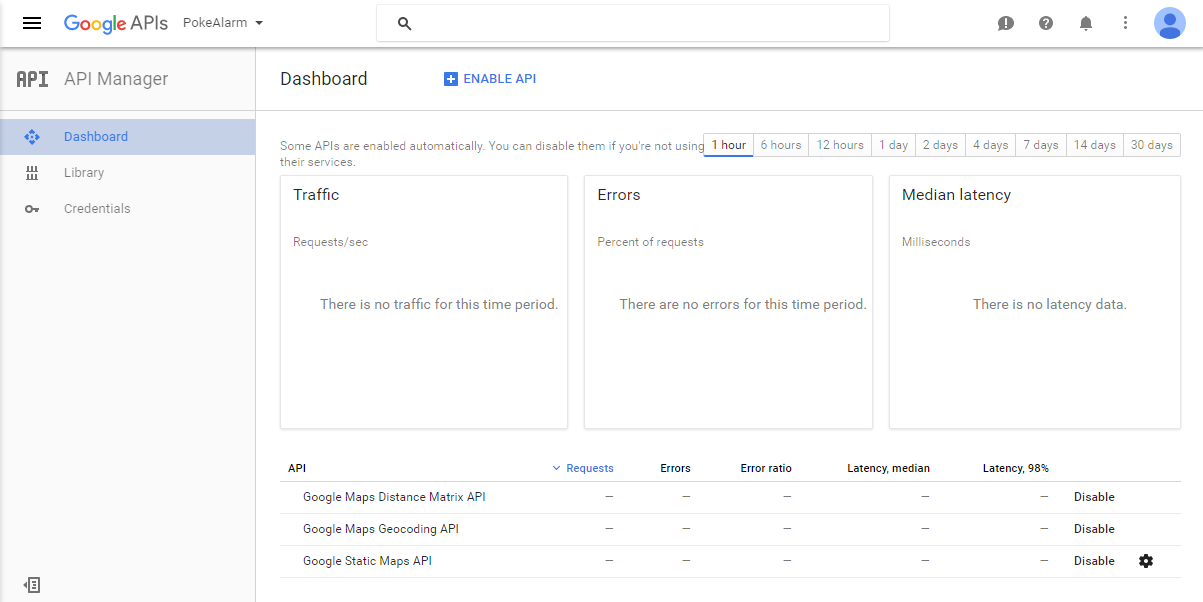Select the 2 days time range
This screenshot has width=1203, height=602.
pyautogui.click(x=940, y=145)
